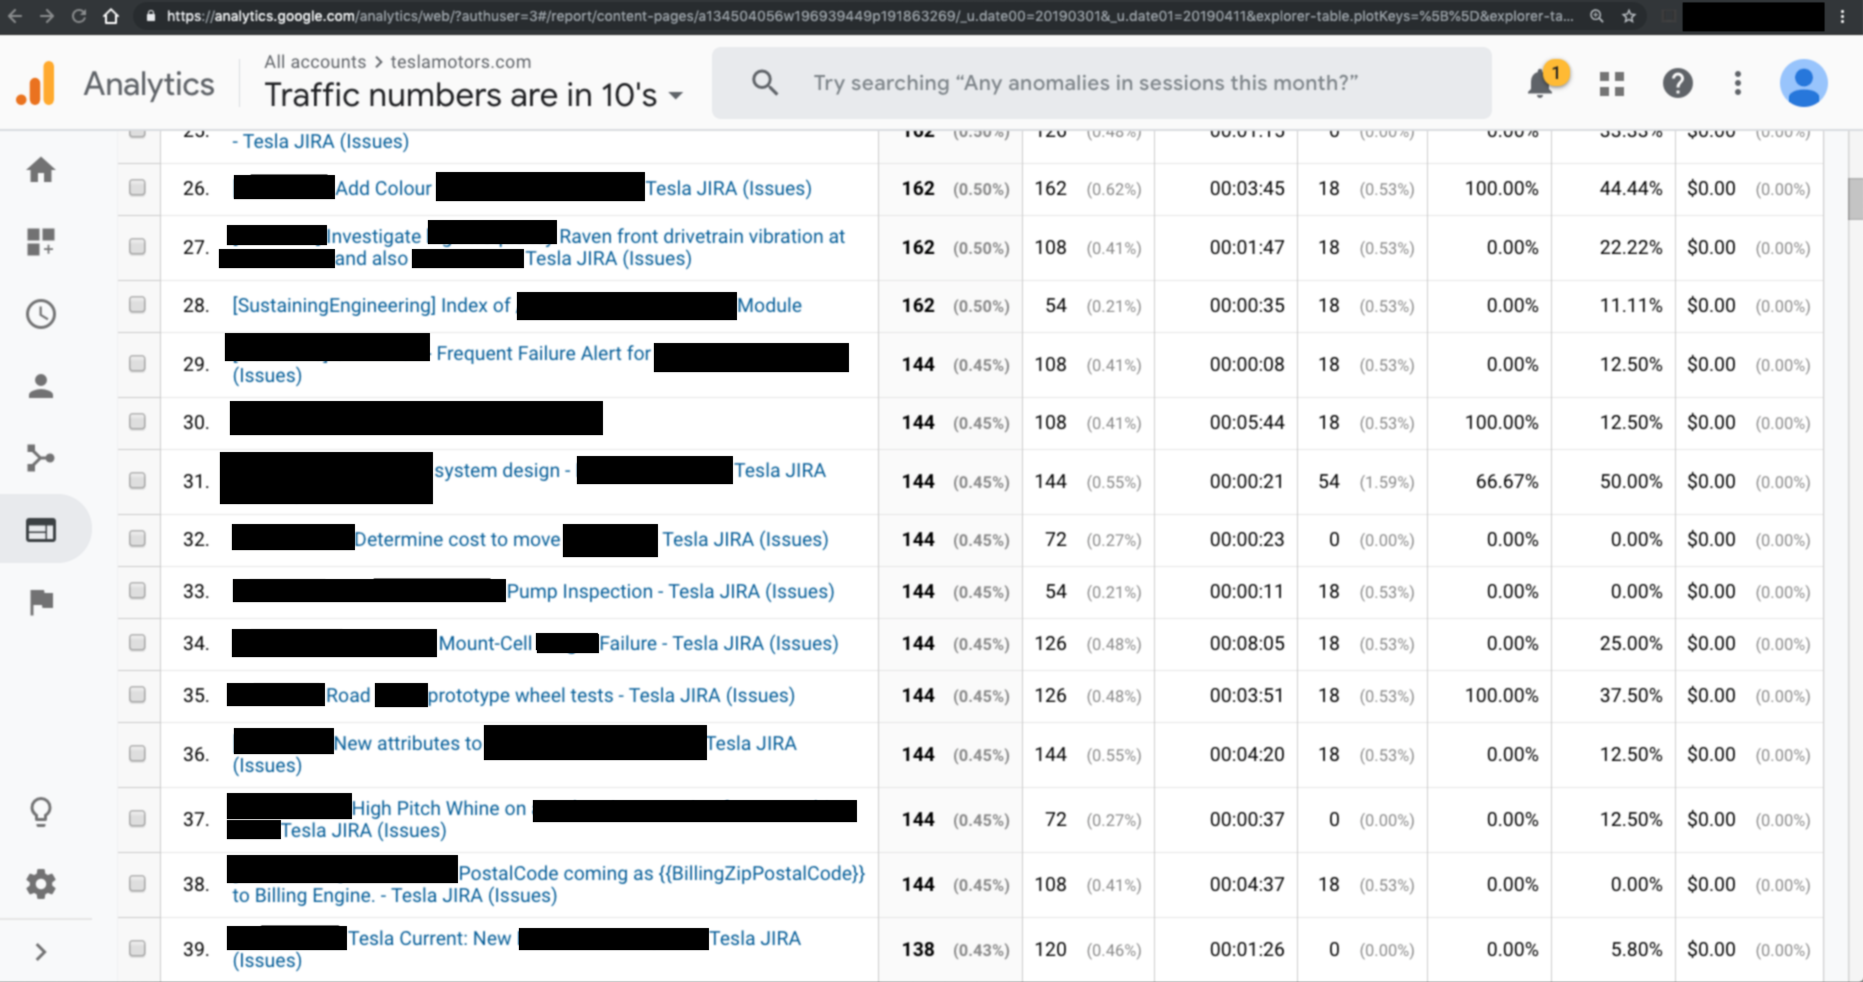Open Customization dashboards icon in sidebar
1863x982 pixels.
pyautogui.click(x=41, y=242)
